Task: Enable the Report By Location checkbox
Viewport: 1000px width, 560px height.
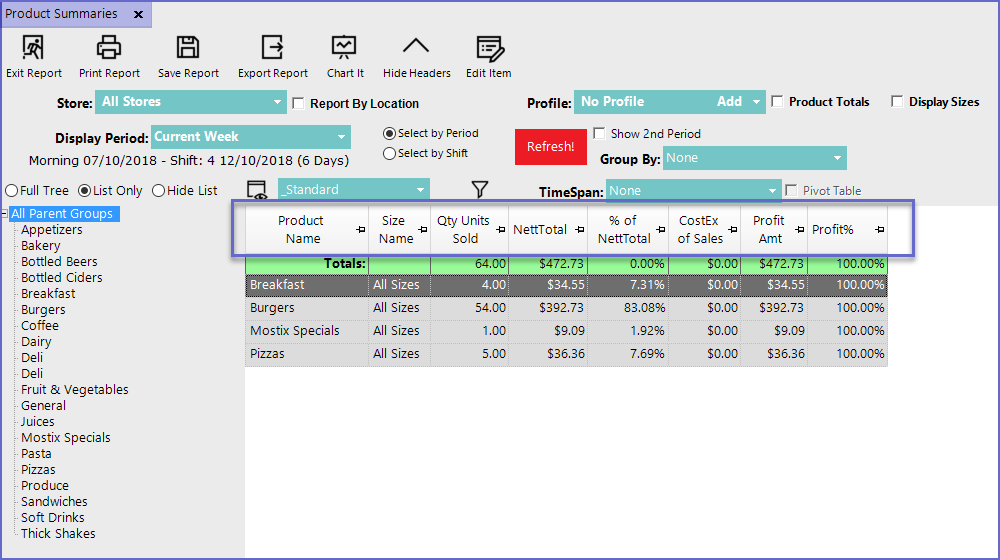Action: pyautogui.click(x=298, y=103)
